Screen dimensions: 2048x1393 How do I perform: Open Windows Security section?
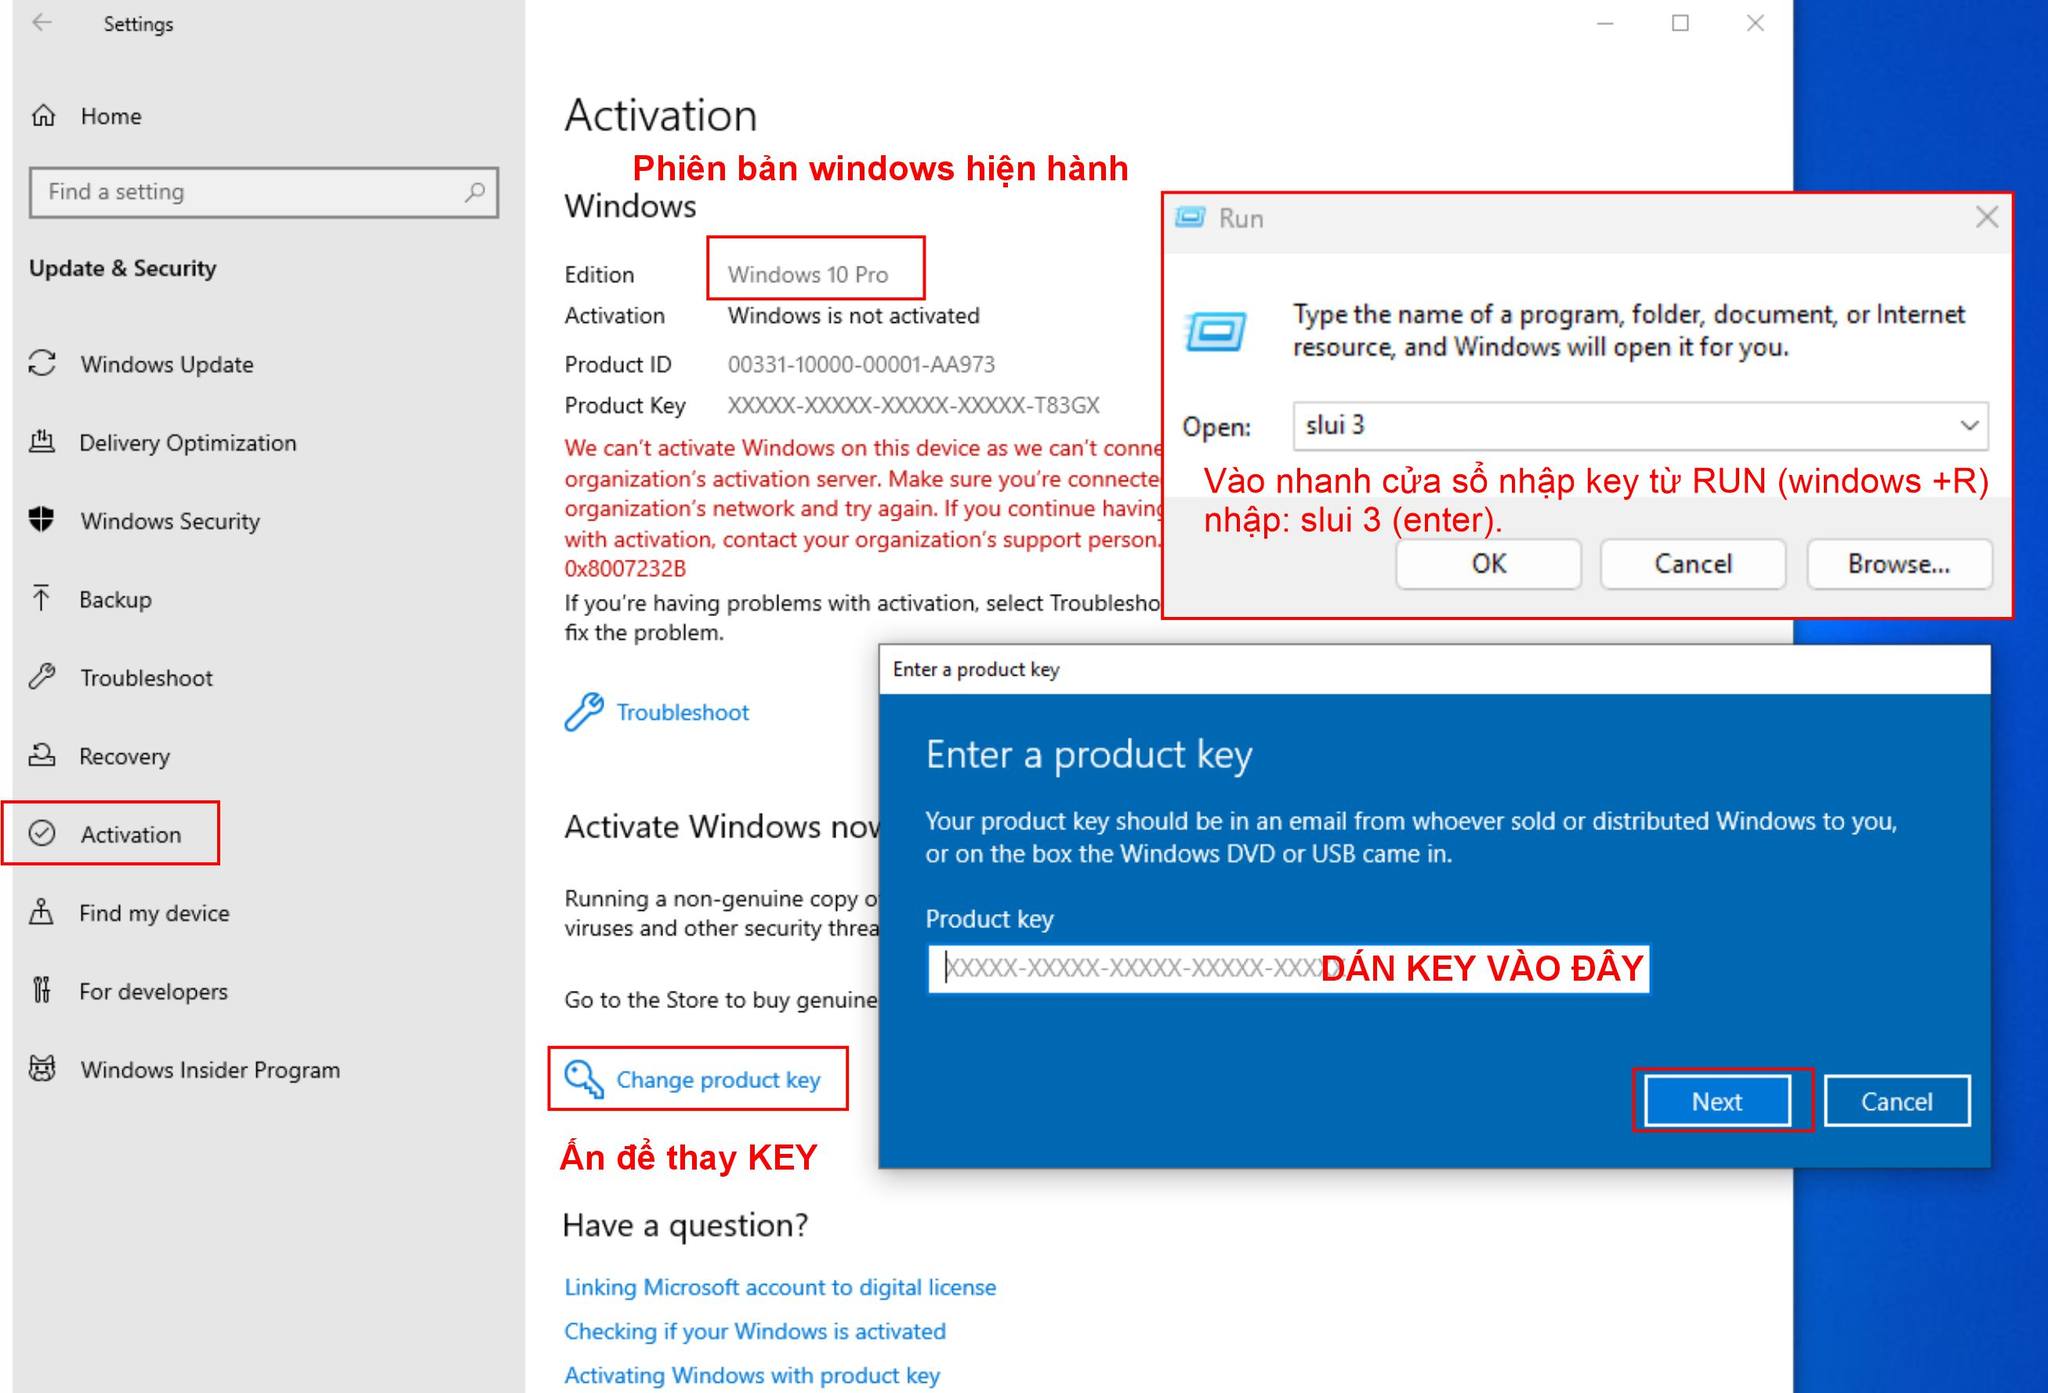coord(170,521)
